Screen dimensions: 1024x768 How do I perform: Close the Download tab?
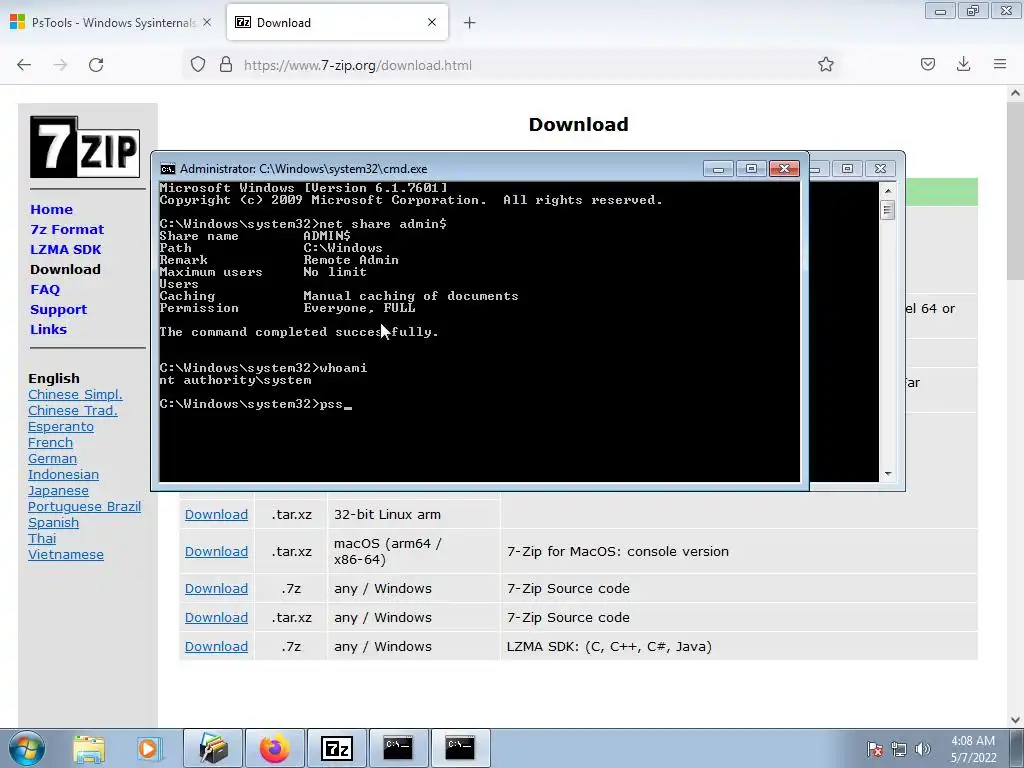pos(432,22)
